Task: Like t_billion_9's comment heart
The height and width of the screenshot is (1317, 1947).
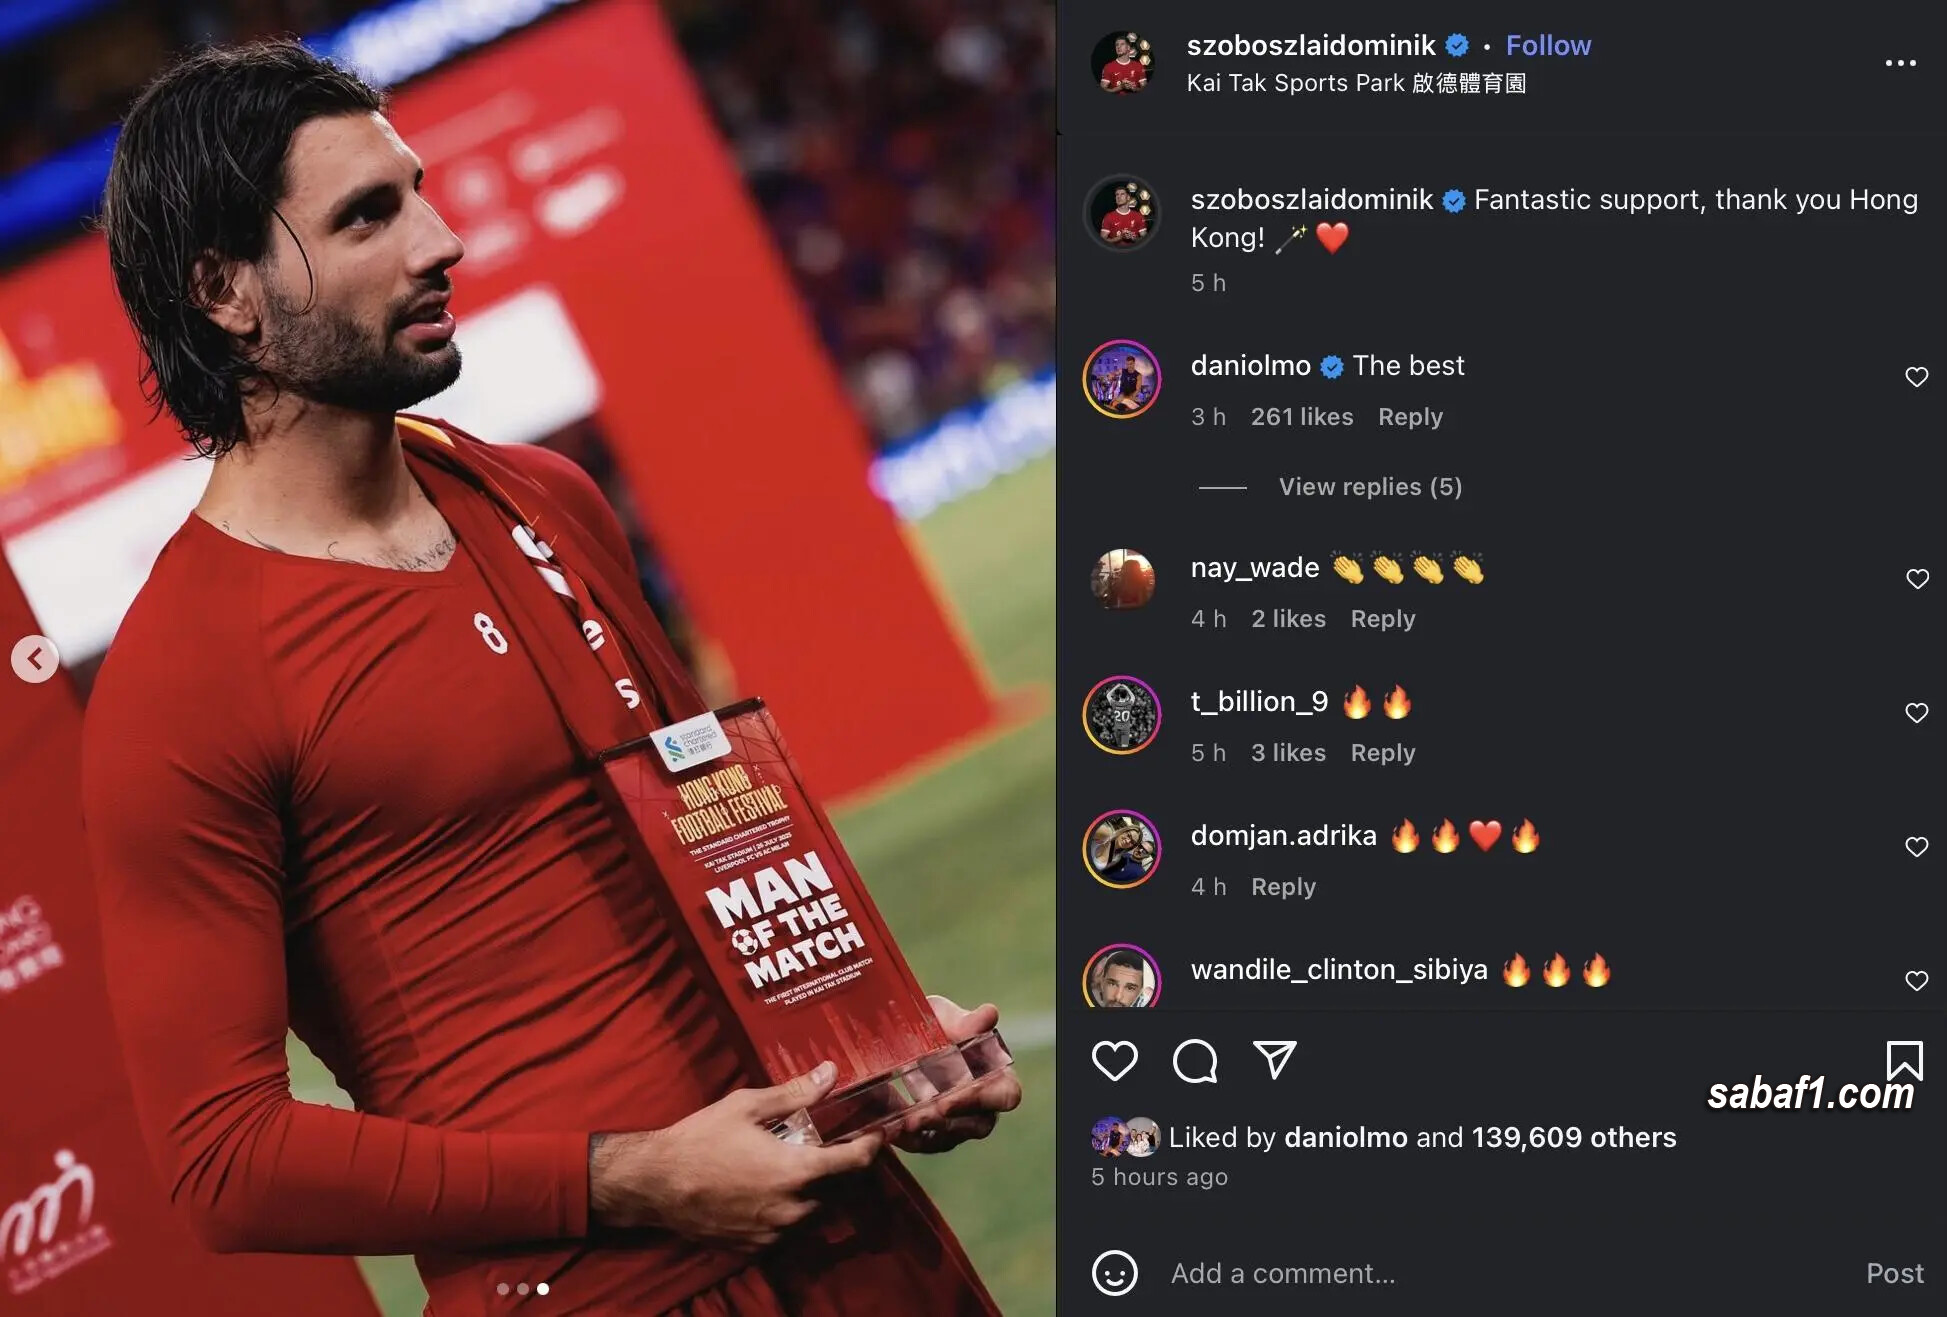Action: (1916, 713)
